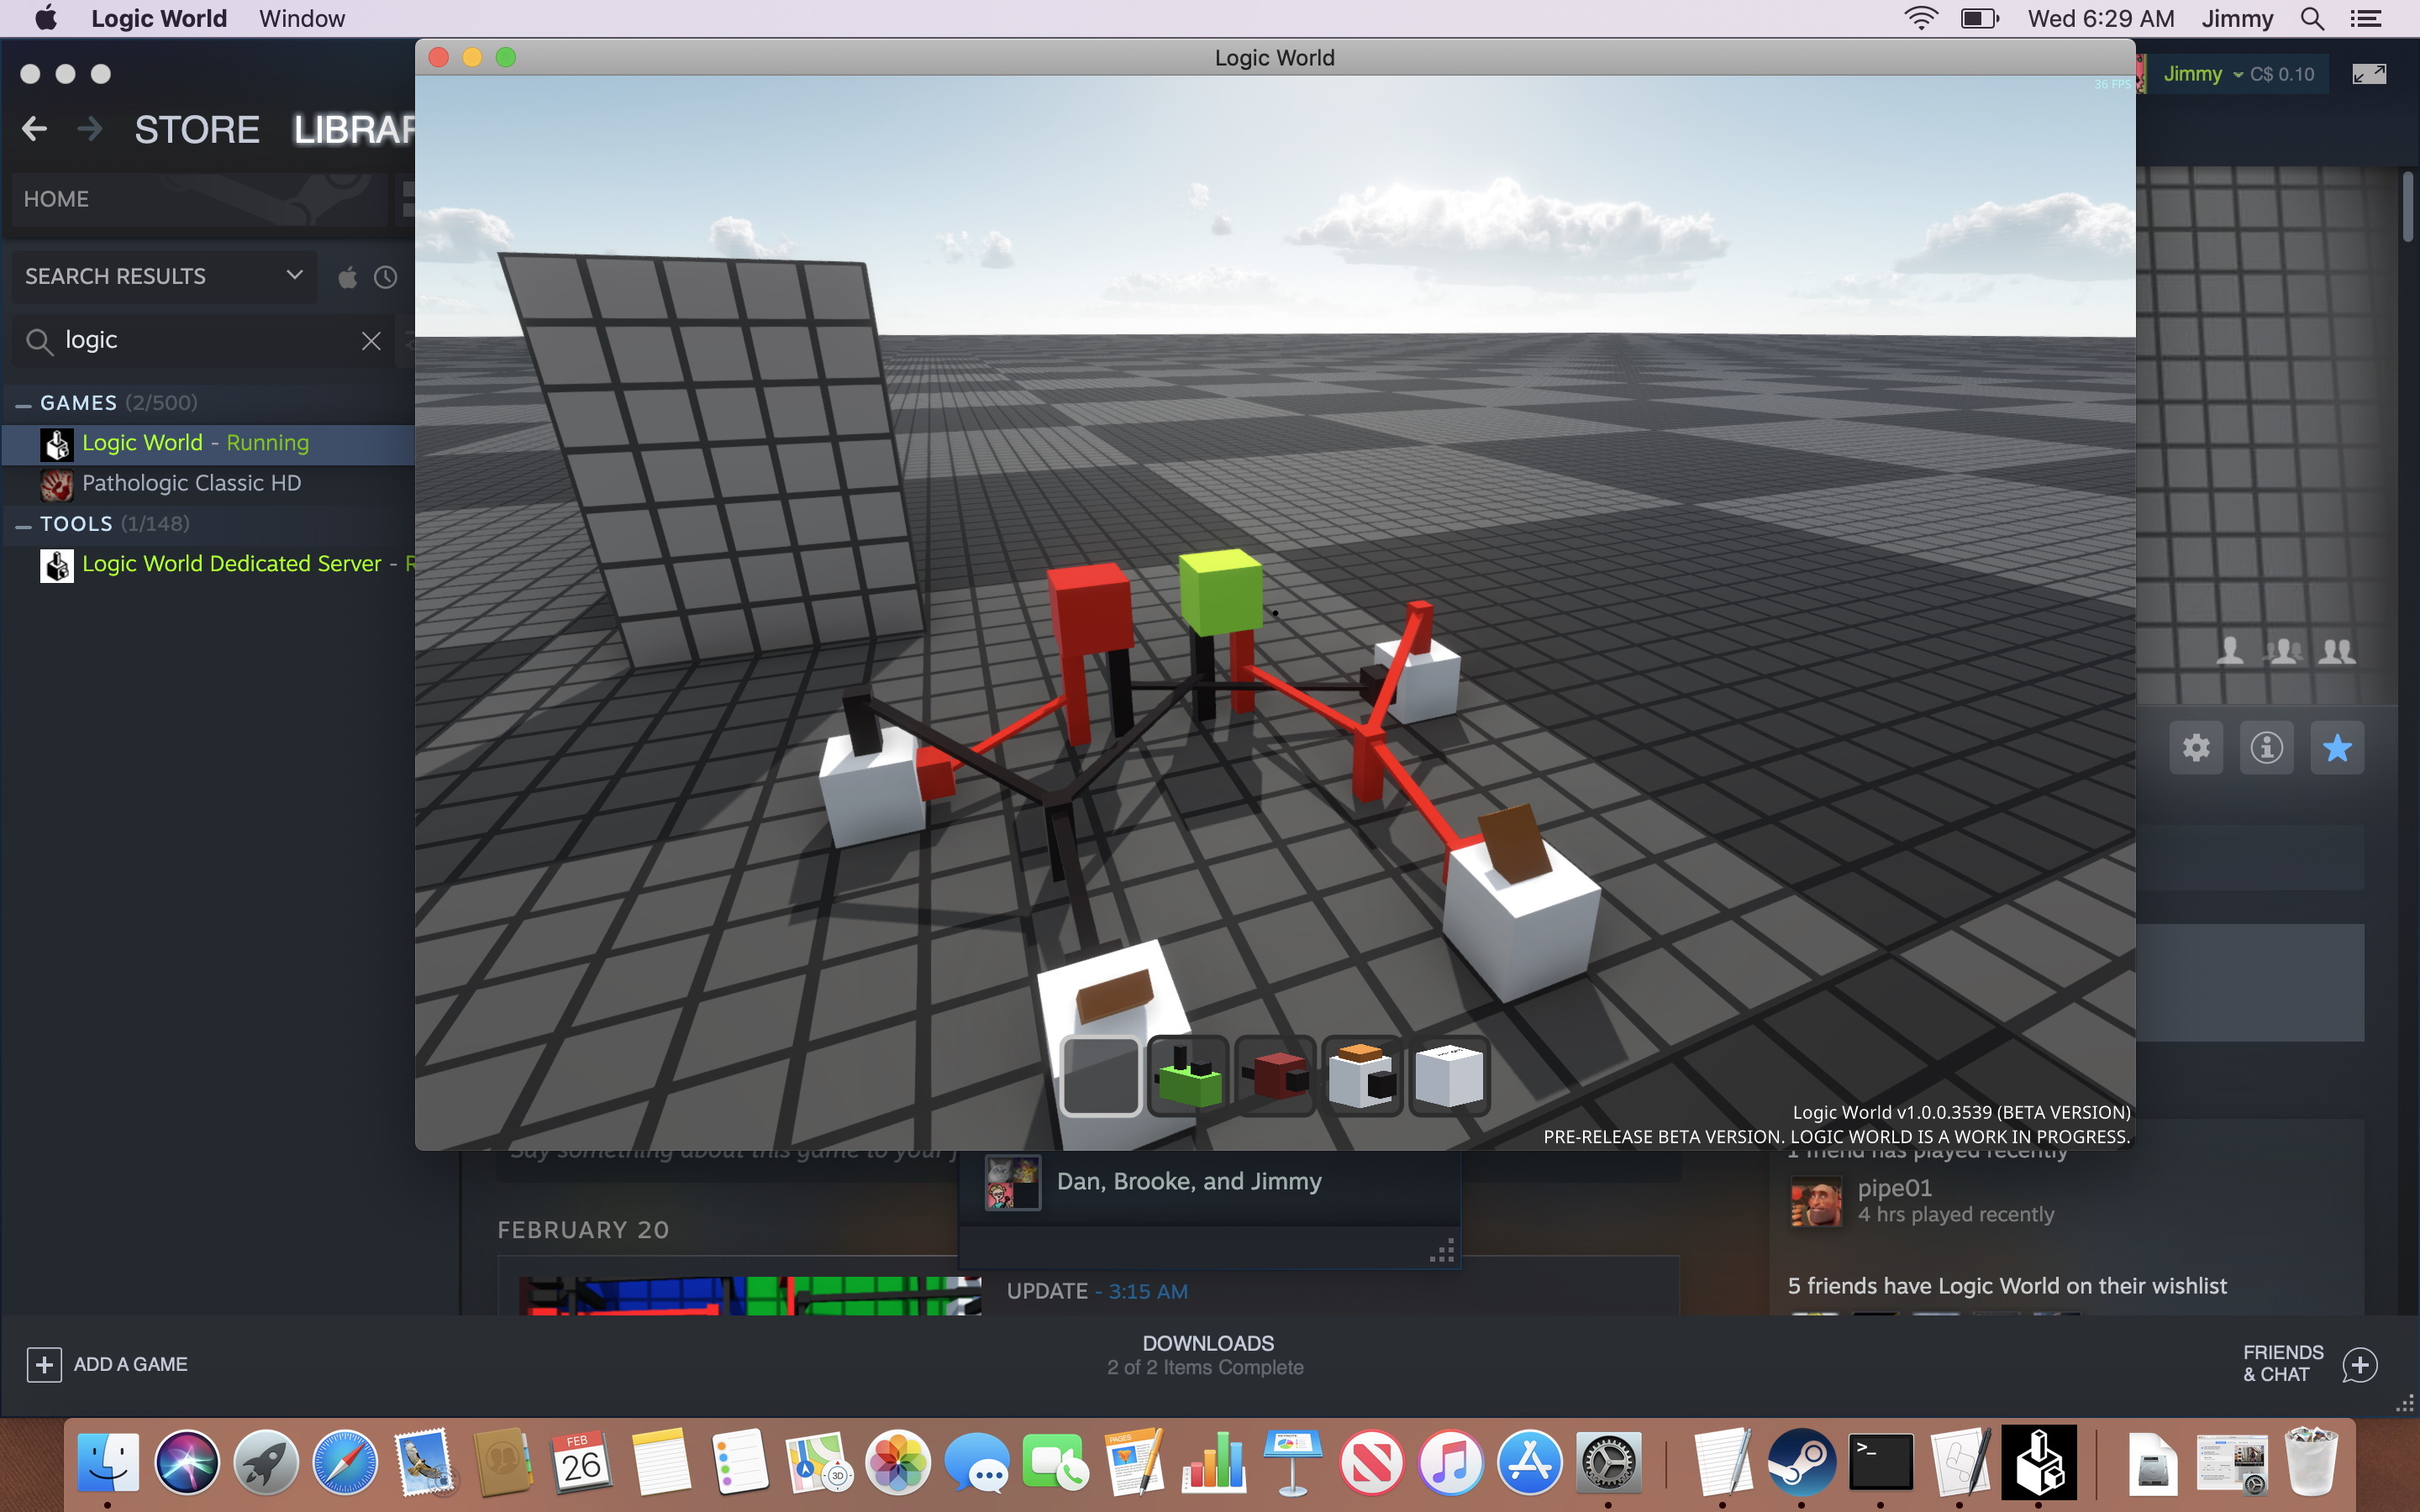Switch to the LIBRARY tab
Viewport: 2420px width, 1512px height.
pyautogui.click(x=354, y=129)
